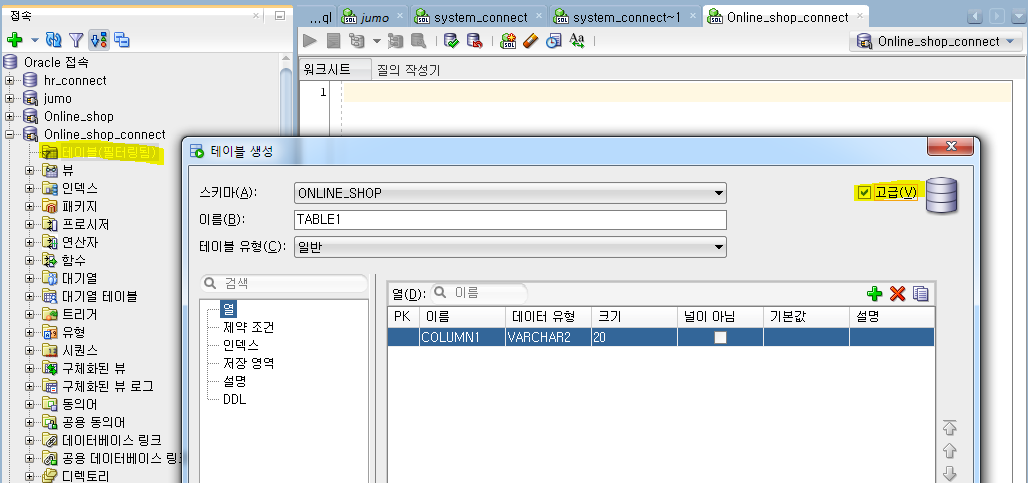Viewport: 1028px width, 483px height.
Task: Click the 검색 search field in dialog
Action: pos(284,284)
